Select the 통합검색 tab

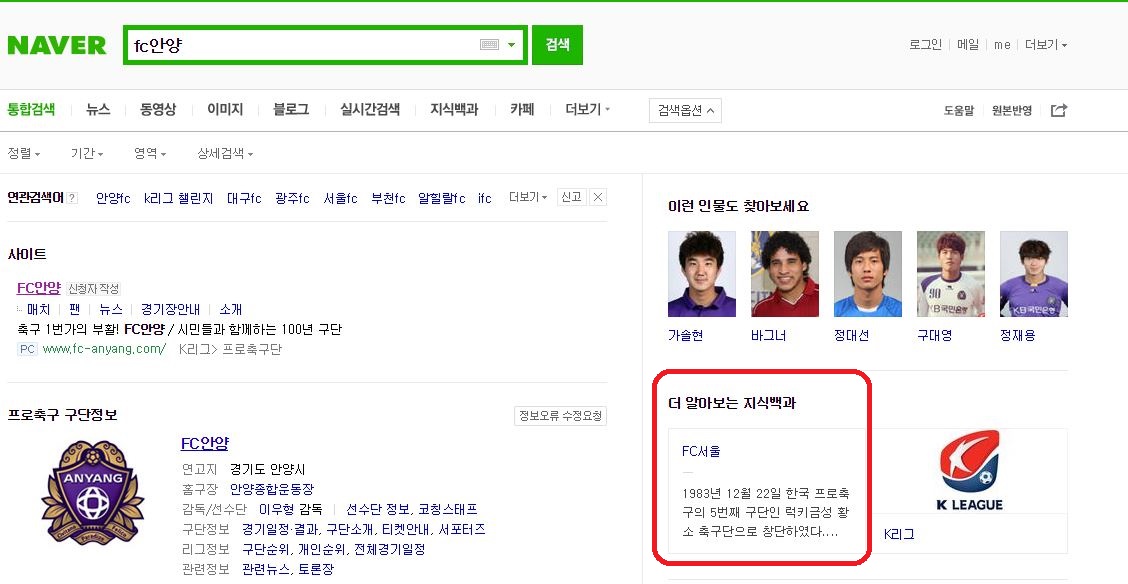point(31,109)
